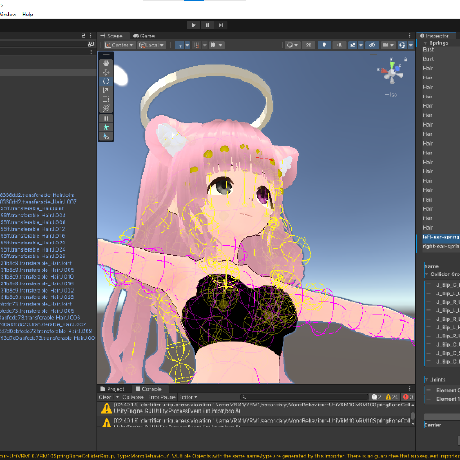
Task: Switch to the Console tab
Action: coord(149,389)
